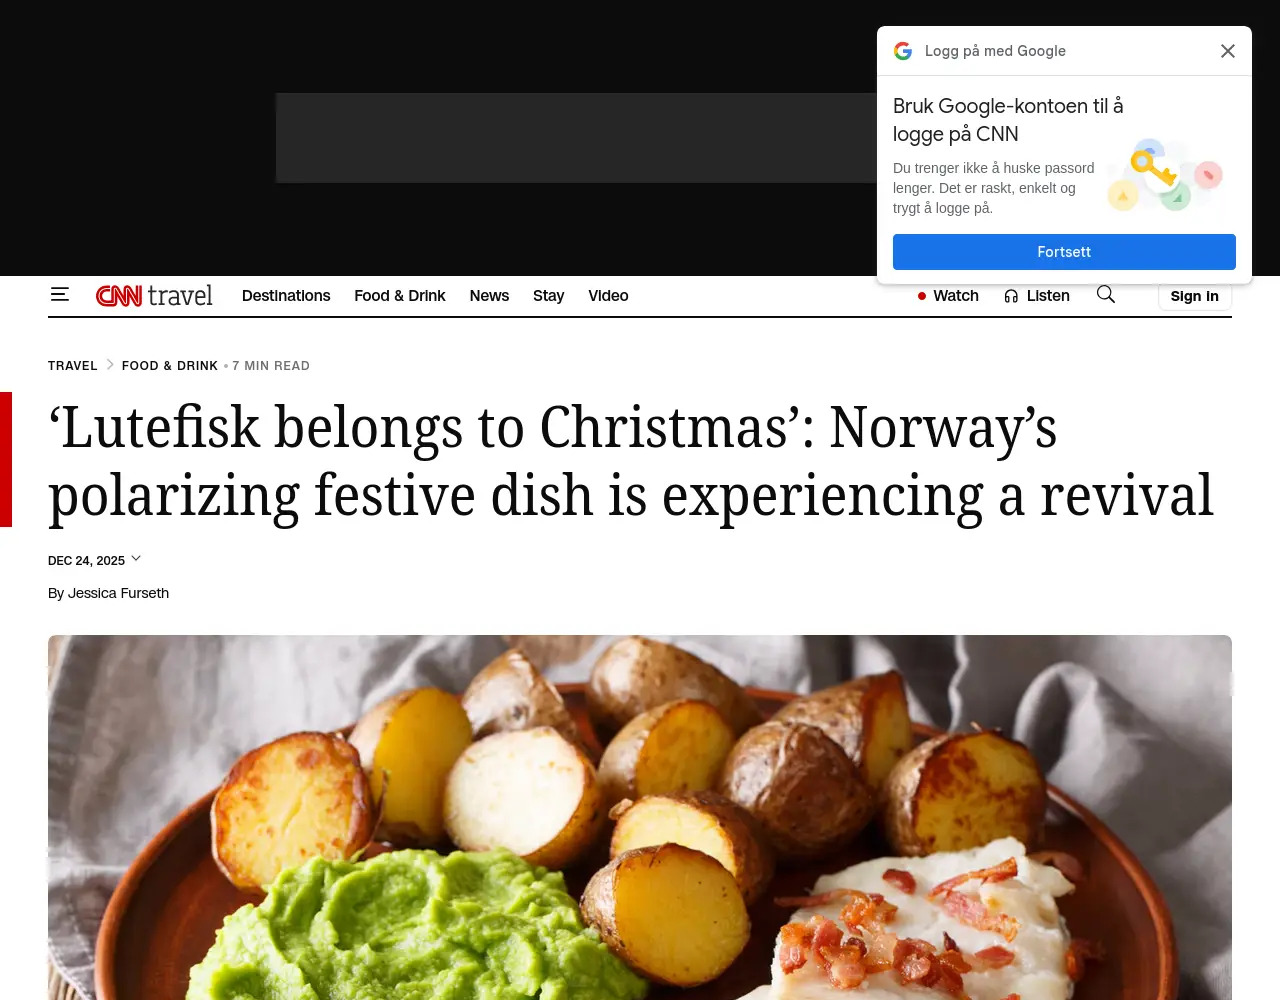Go to the News section
This screenshot has width=1280, height=1000.
(x=489, y=296)
